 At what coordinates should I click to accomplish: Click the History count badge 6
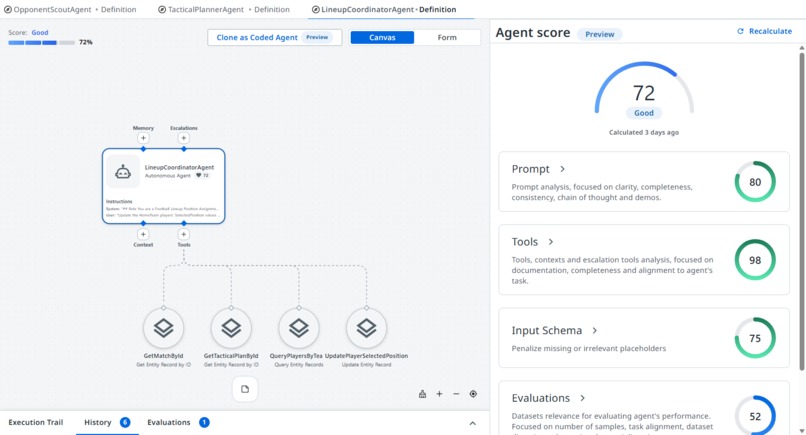(x=125, y=422)
